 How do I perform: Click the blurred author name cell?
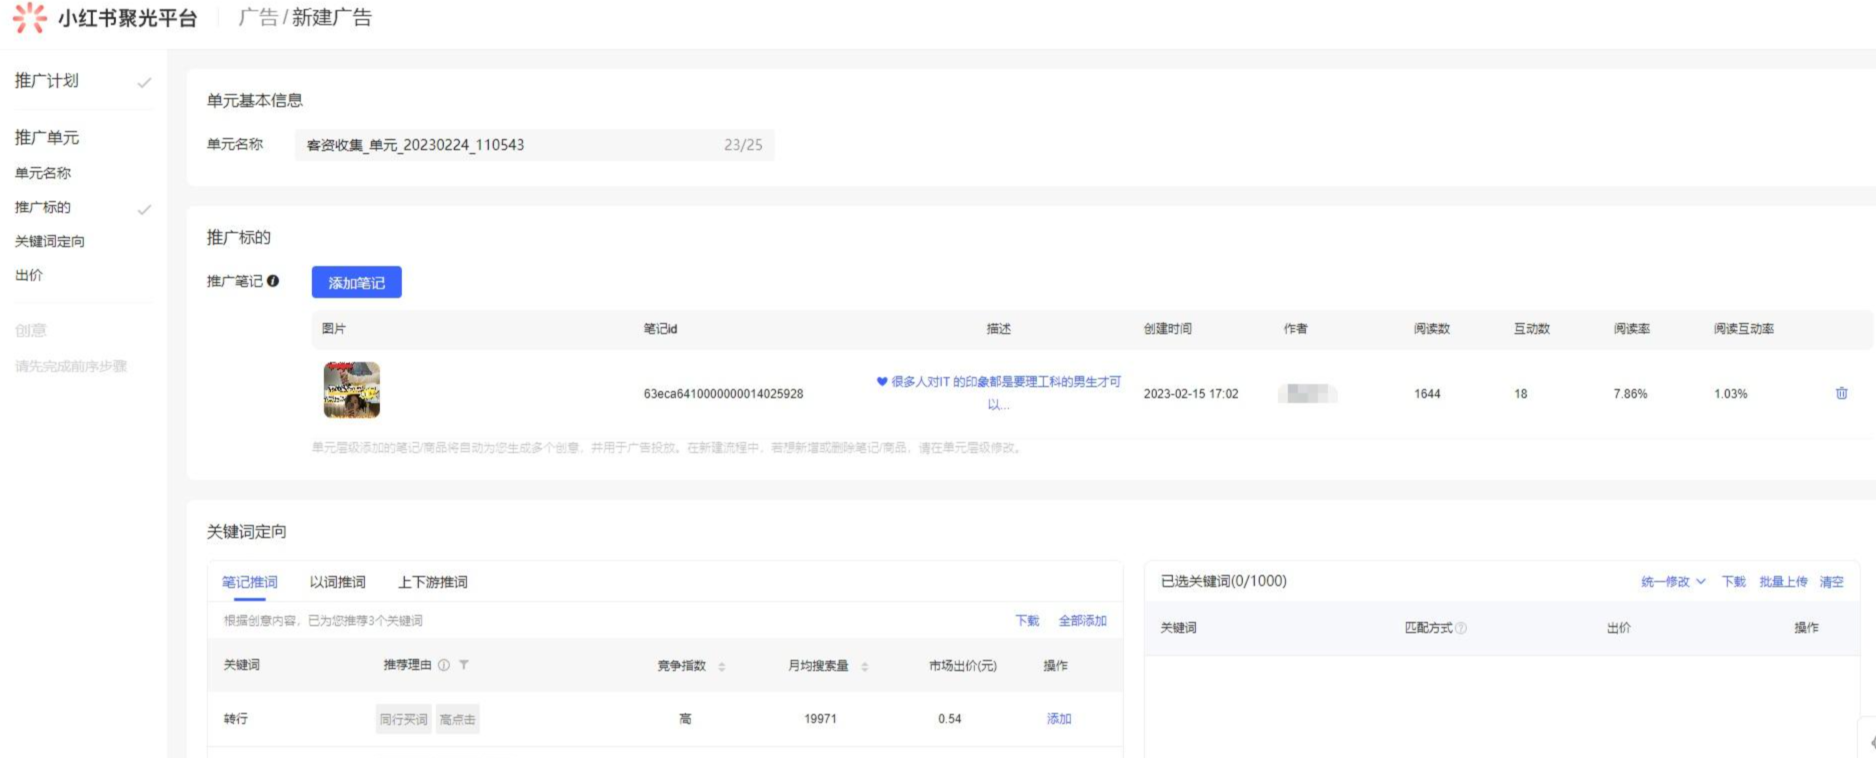click(1308, 393)
